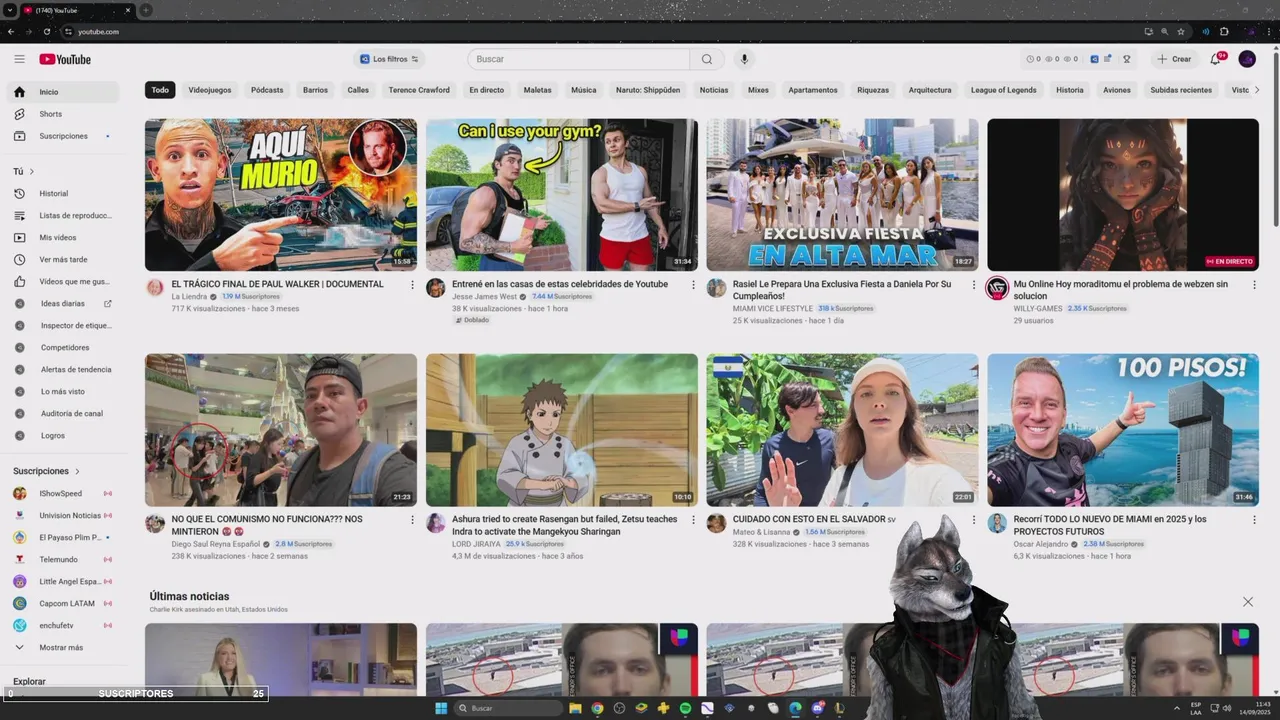Click the trophy icon in the header
The image size is (1280, 720).
coord(1126,59)
